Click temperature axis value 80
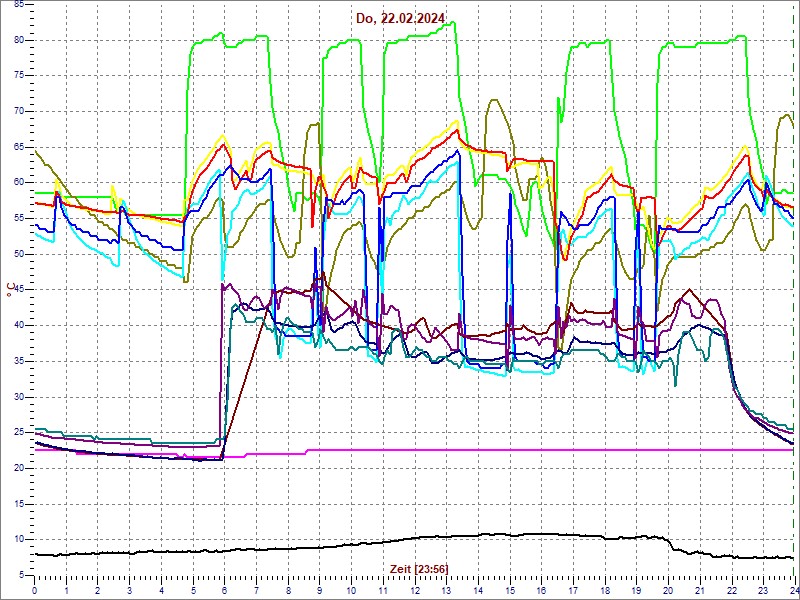 click(19, 40)
